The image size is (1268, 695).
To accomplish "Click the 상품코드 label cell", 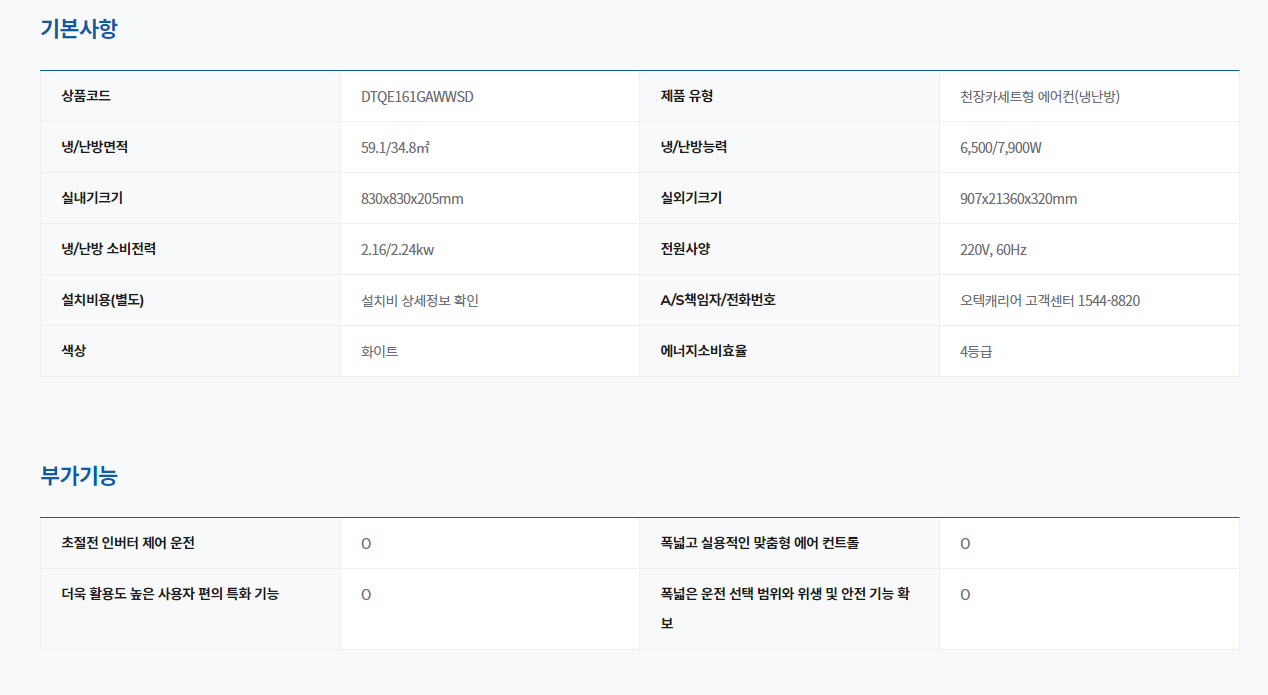I will pos(86,97).
